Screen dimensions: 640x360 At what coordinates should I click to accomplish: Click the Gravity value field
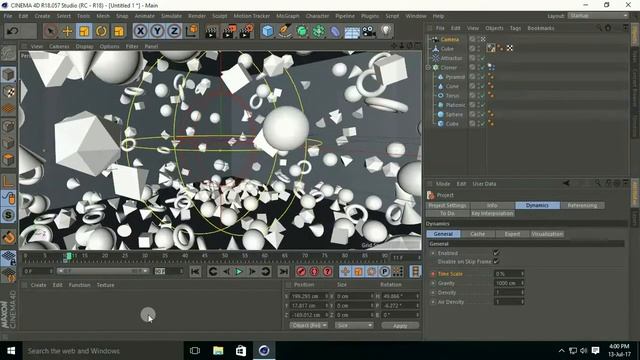509,283
